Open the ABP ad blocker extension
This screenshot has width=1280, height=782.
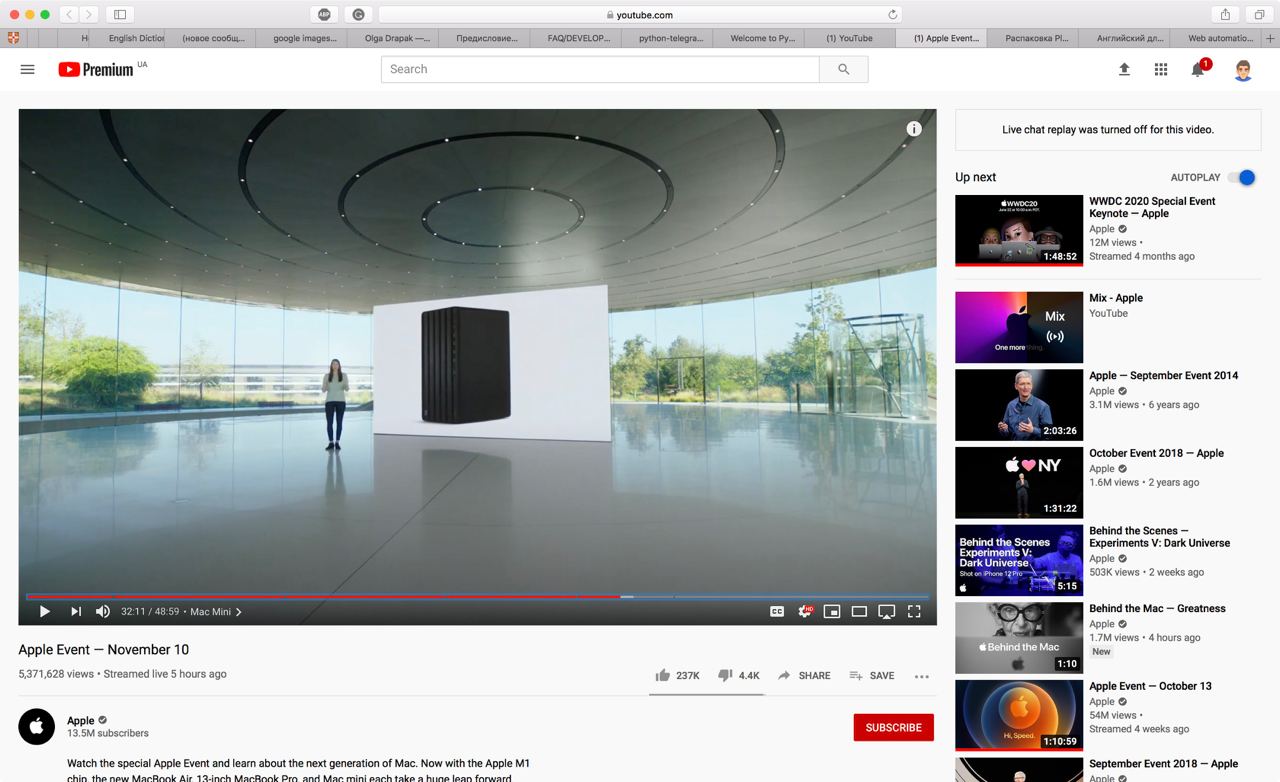tap(324, 14)
